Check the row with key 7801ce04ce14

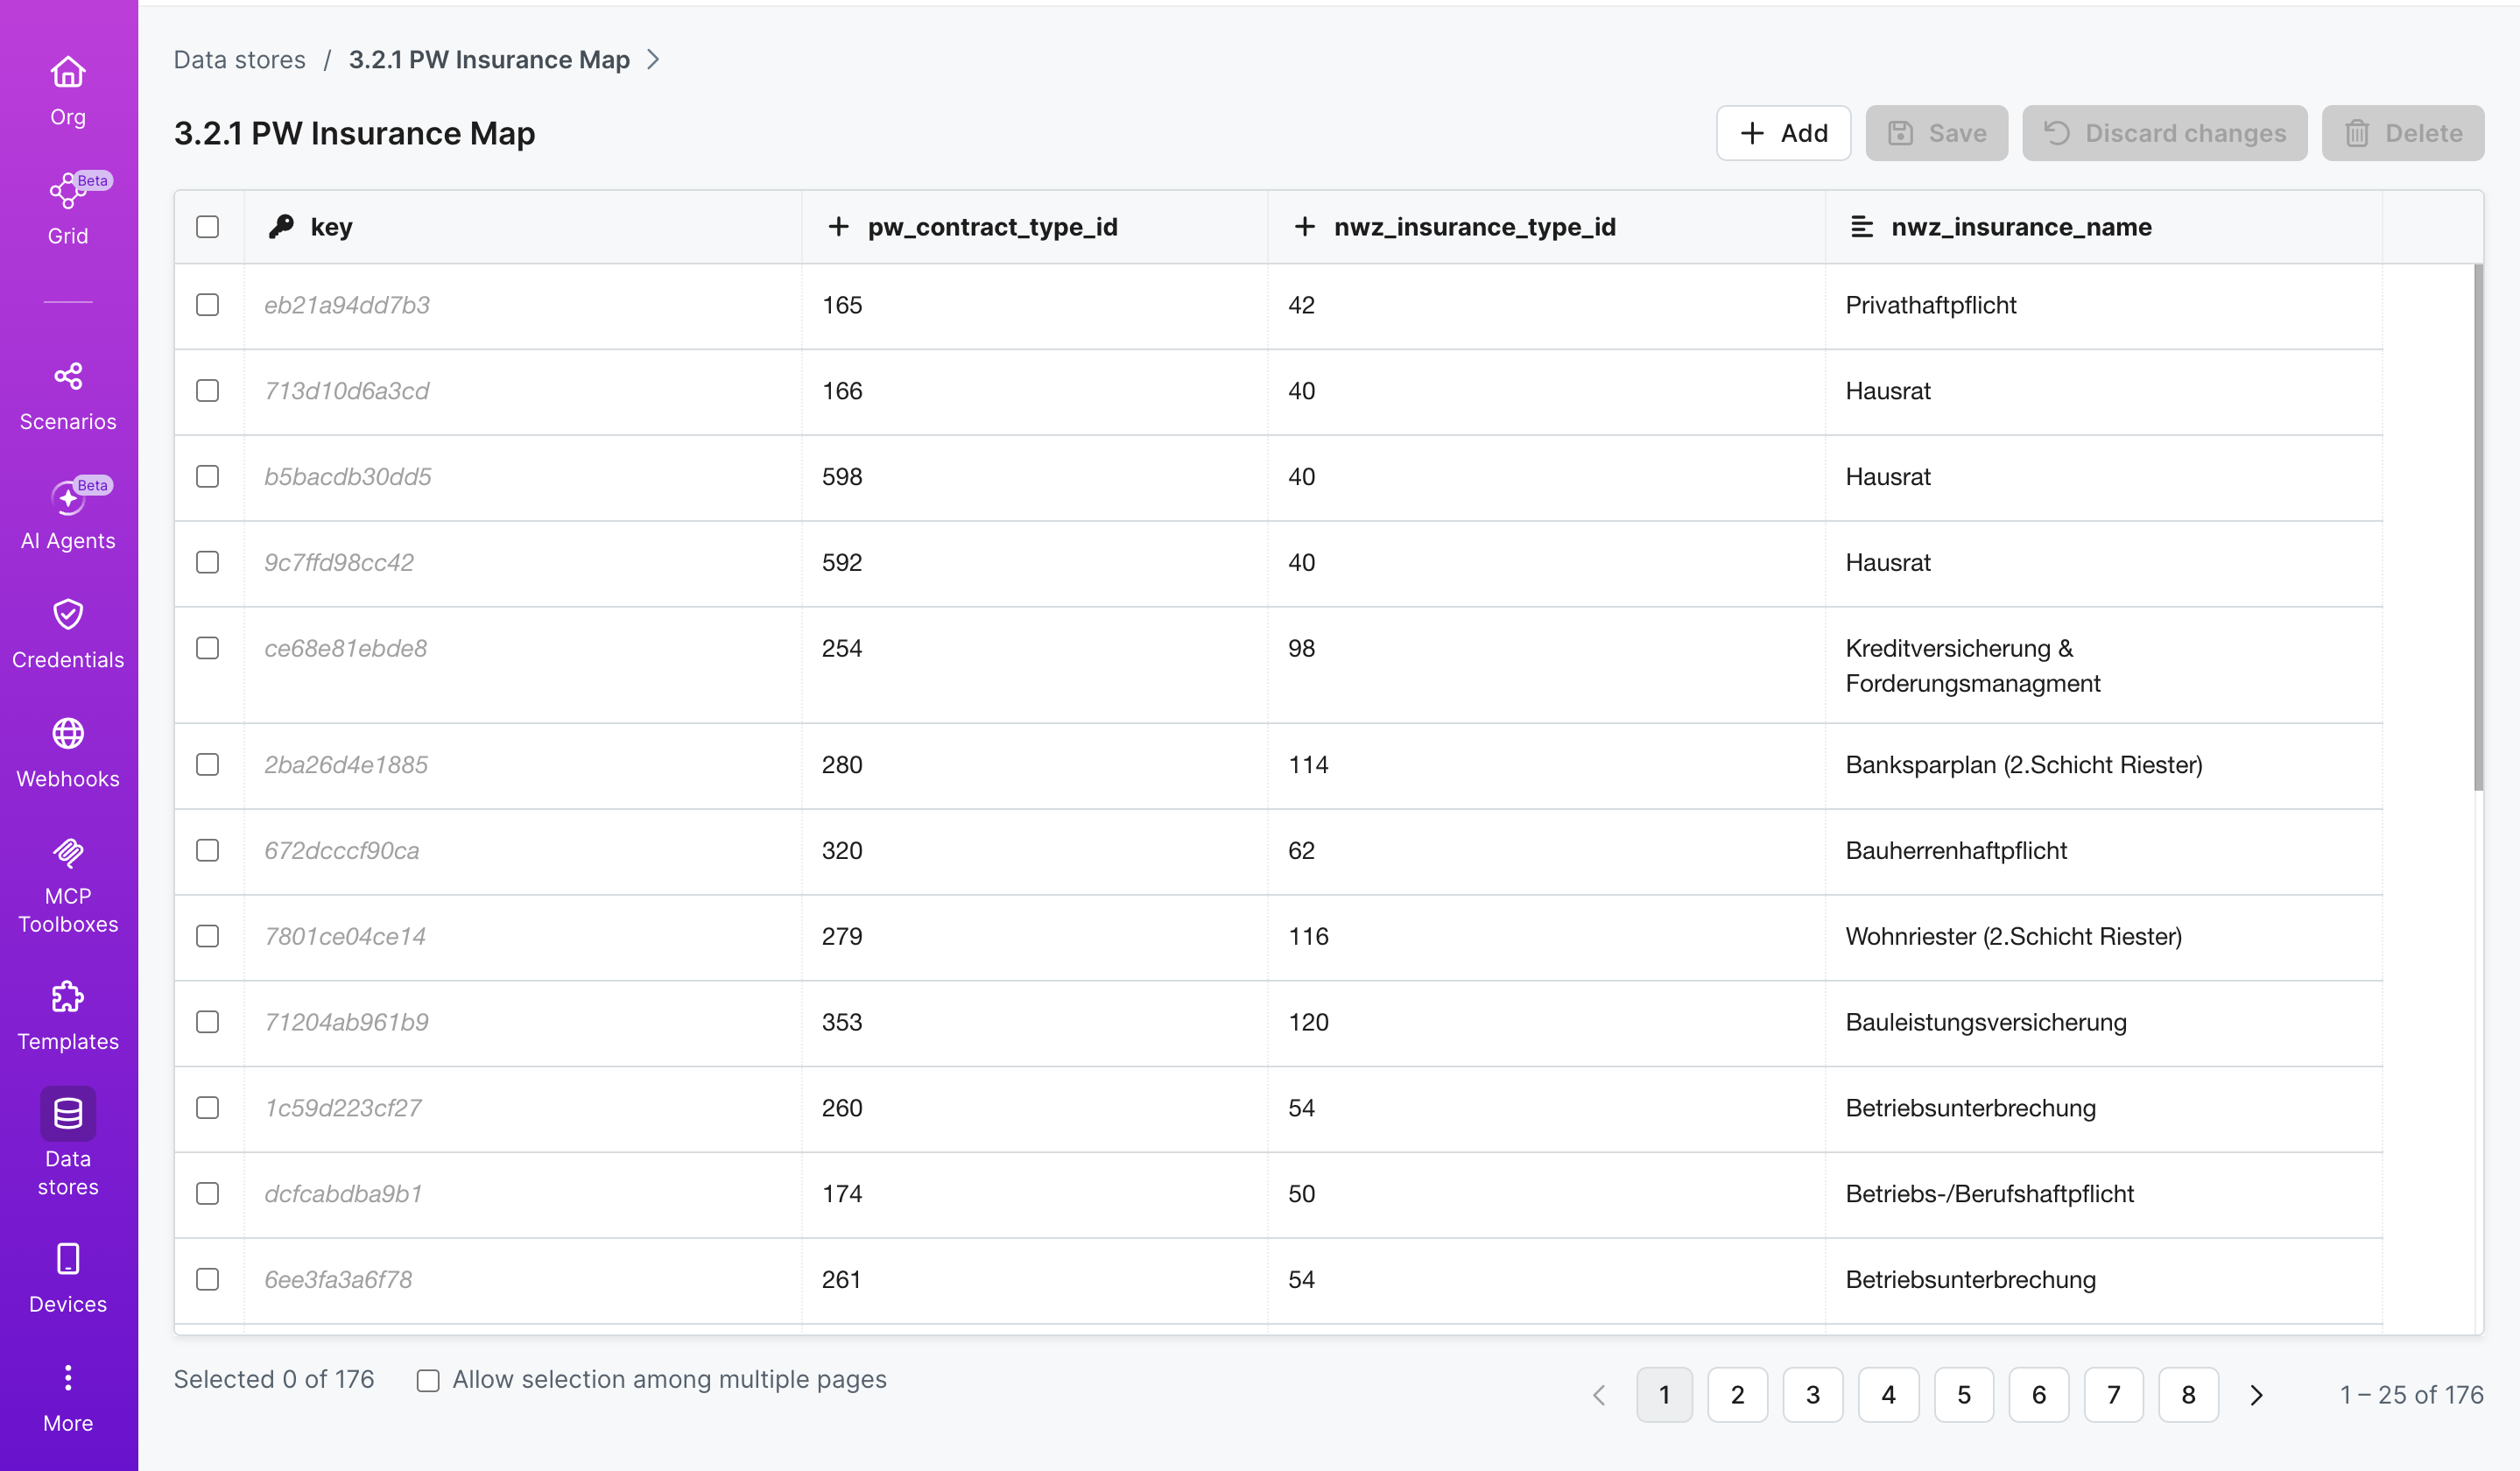(208, 937)
